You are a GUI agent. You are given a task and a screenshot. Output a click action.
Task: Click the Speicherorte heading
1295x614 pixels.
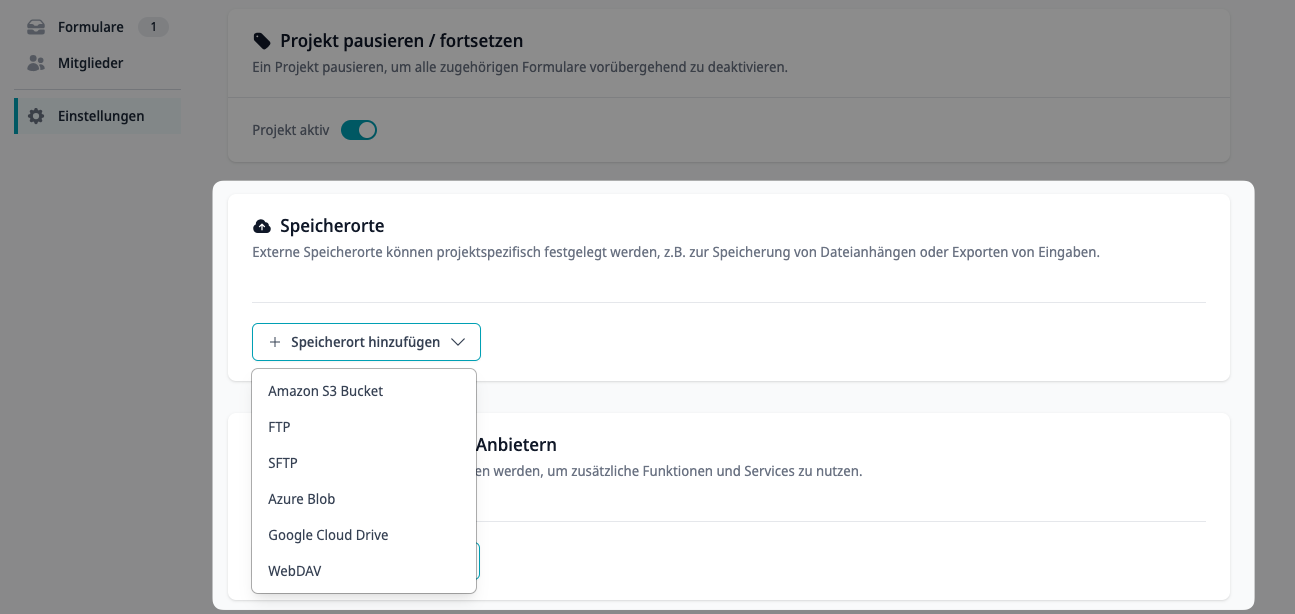pyautogui.click(x=332, y=226)
